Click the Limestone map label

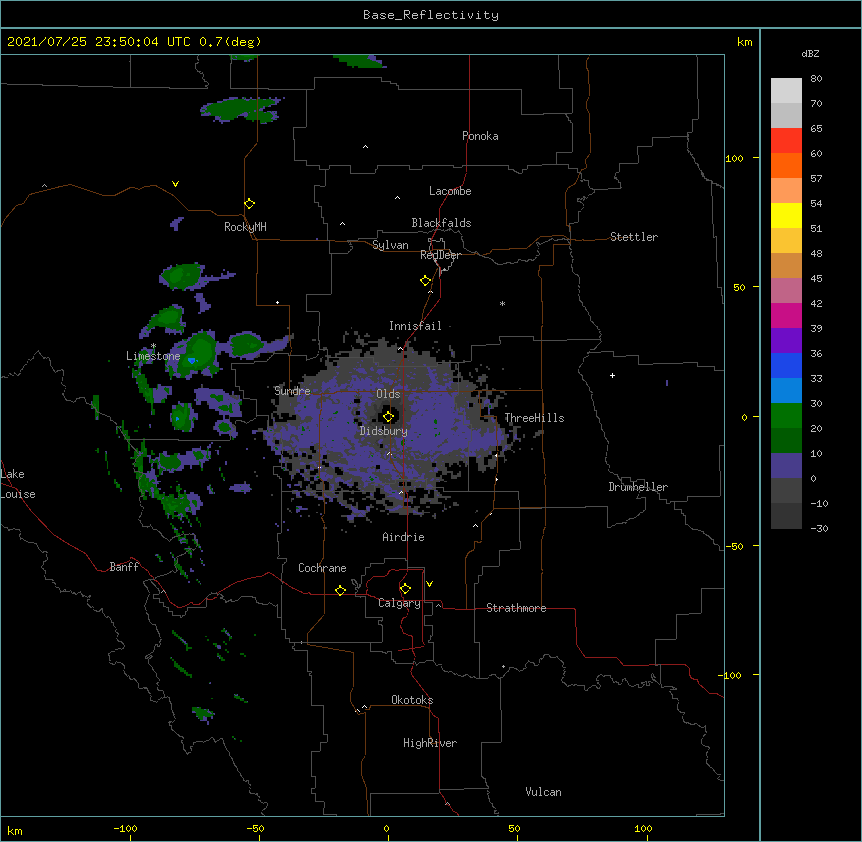click(153, 356)
